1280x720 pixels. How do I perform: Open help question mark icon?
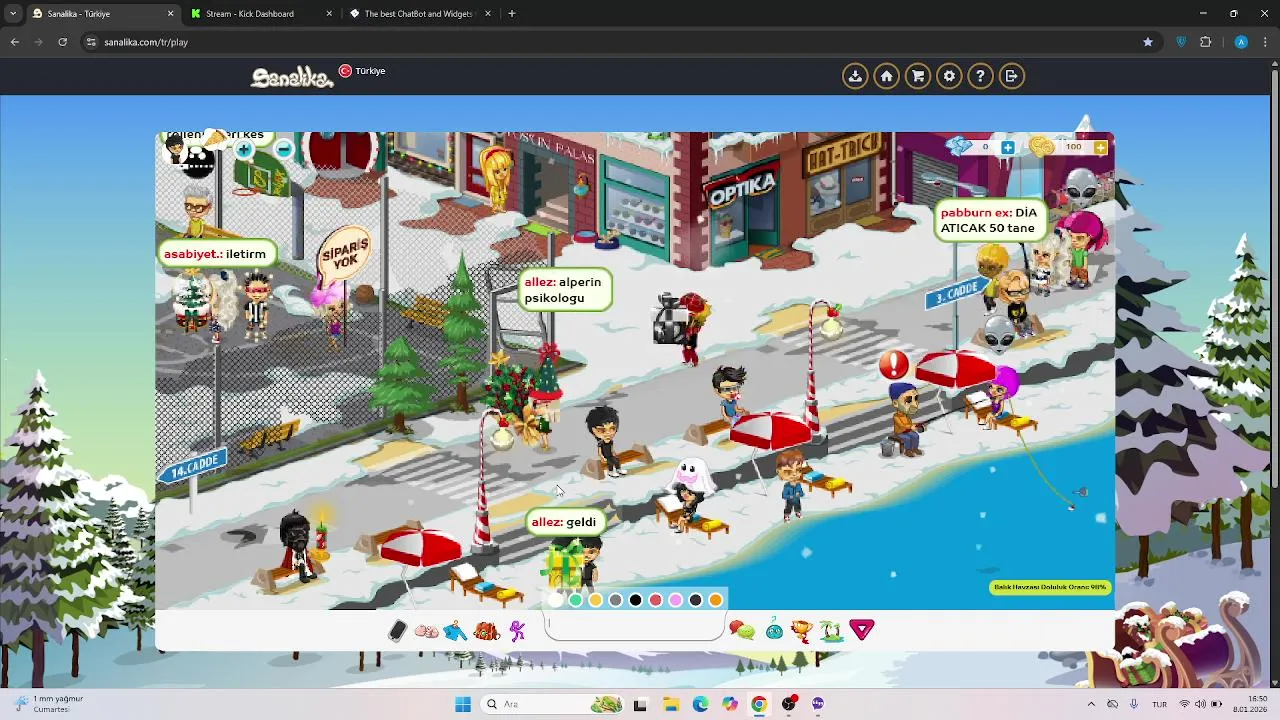tap(980, 76)
